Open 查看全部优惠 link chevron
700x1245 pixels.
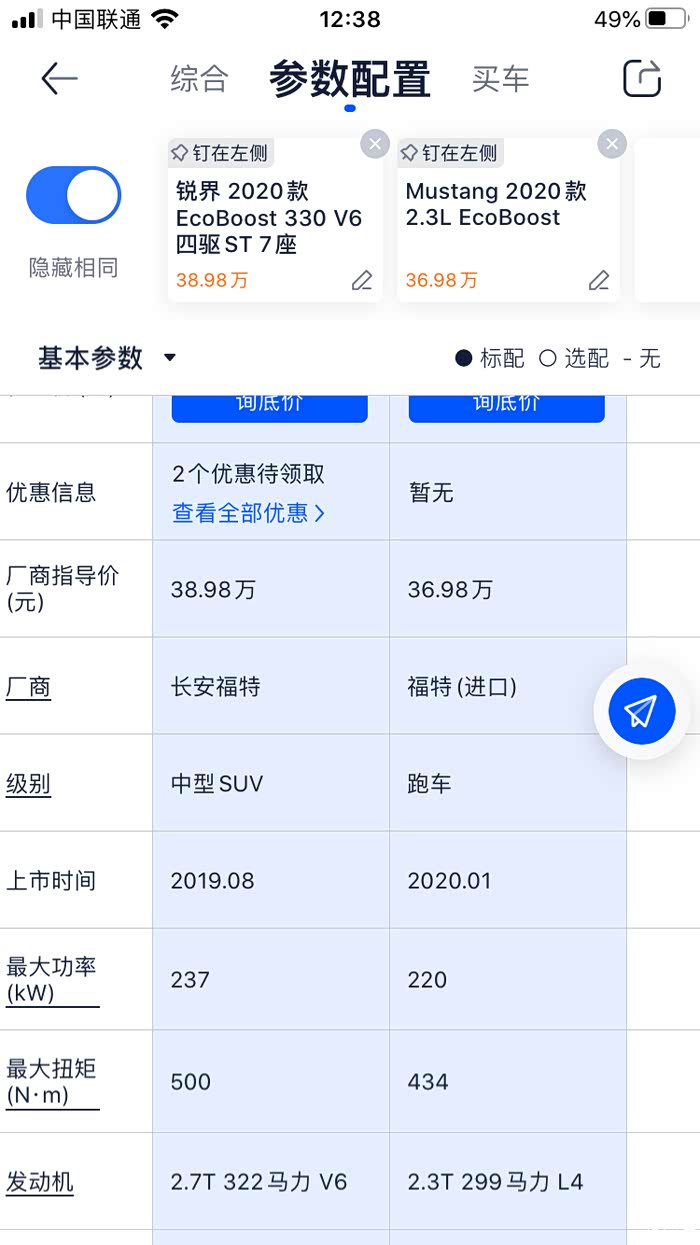(320, 513)
